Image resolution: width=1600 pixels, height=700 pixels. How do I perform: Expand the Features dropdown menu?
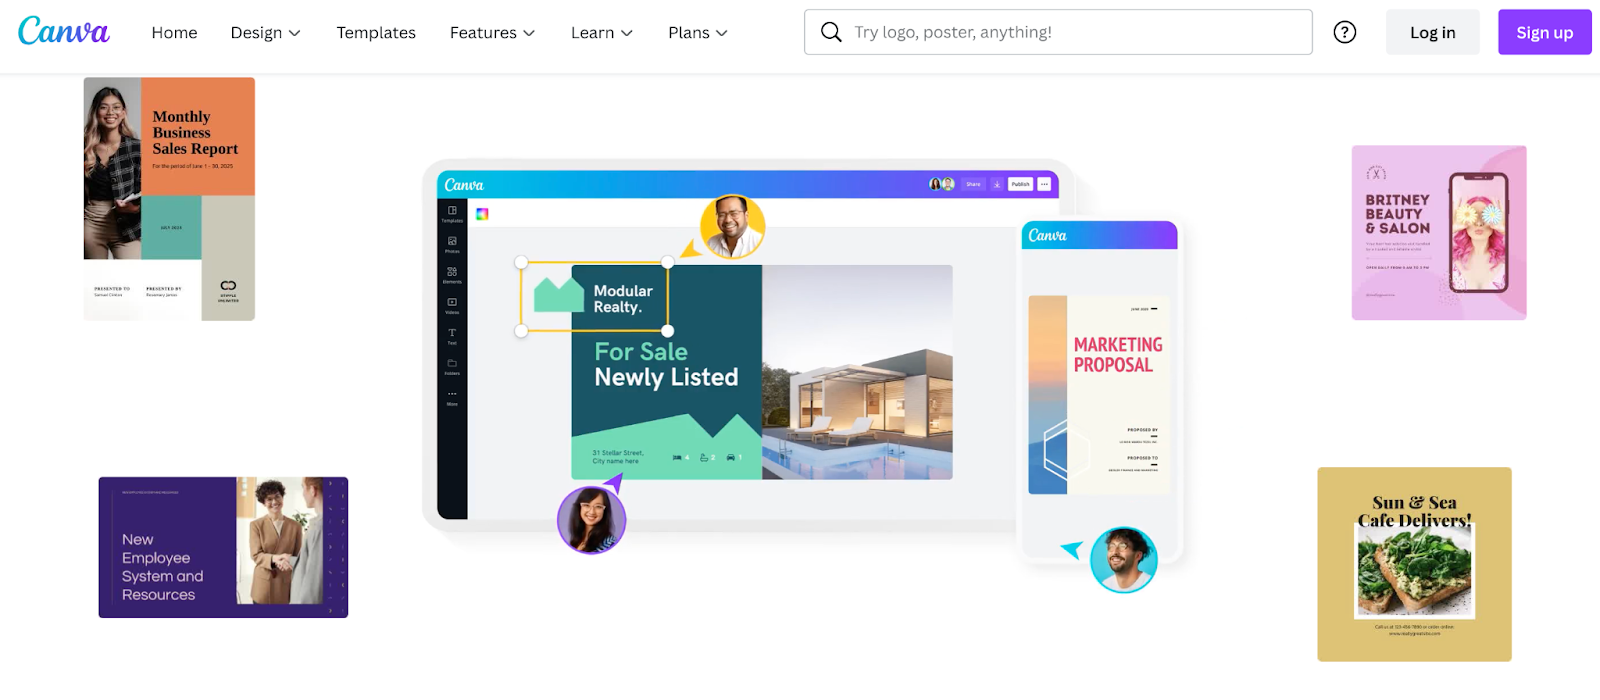click(x=492, y=33)
